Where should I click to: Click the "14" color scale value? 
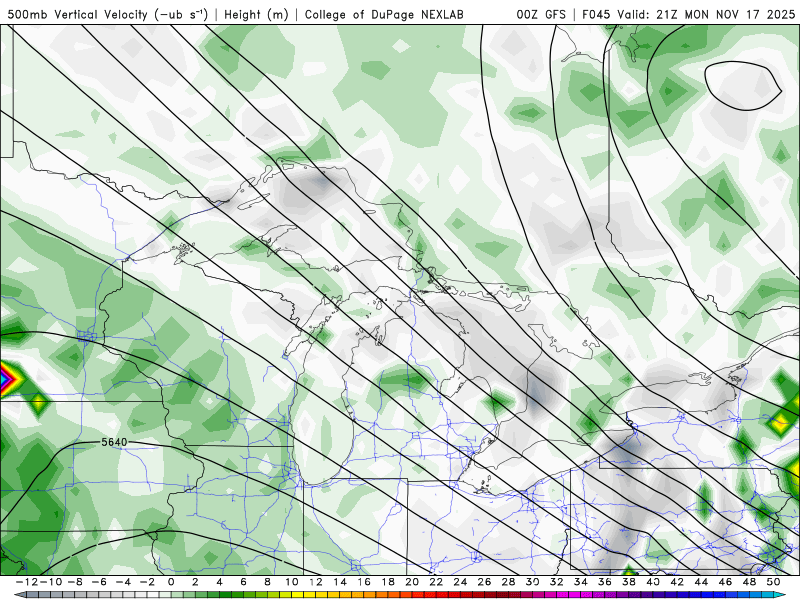[x=340, y=582]
